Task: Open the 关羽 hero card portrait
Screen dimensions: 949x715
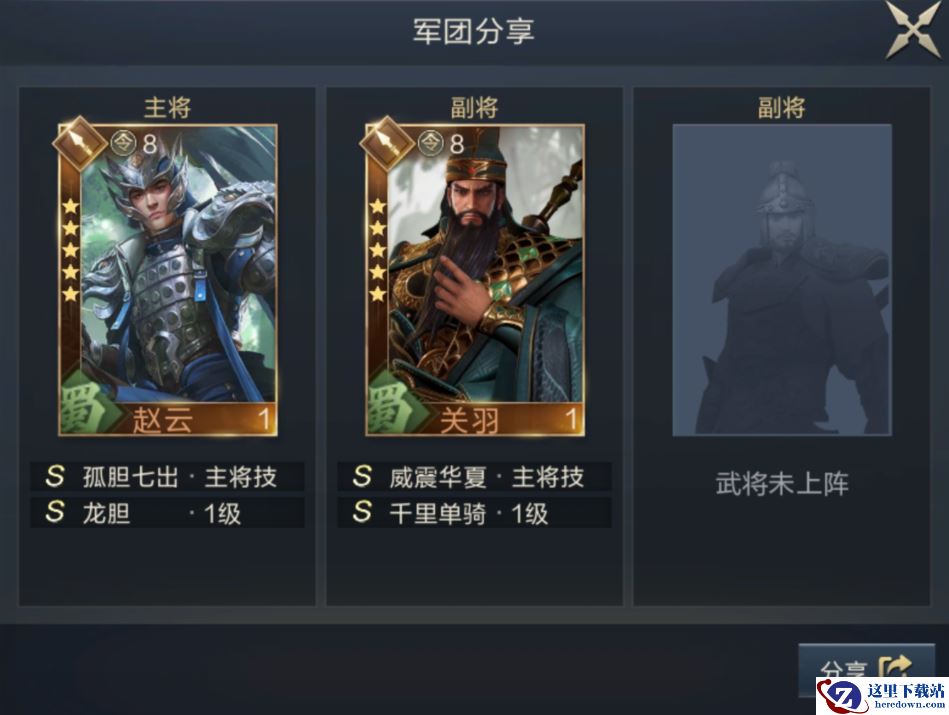Action: [x=475, y=280]
